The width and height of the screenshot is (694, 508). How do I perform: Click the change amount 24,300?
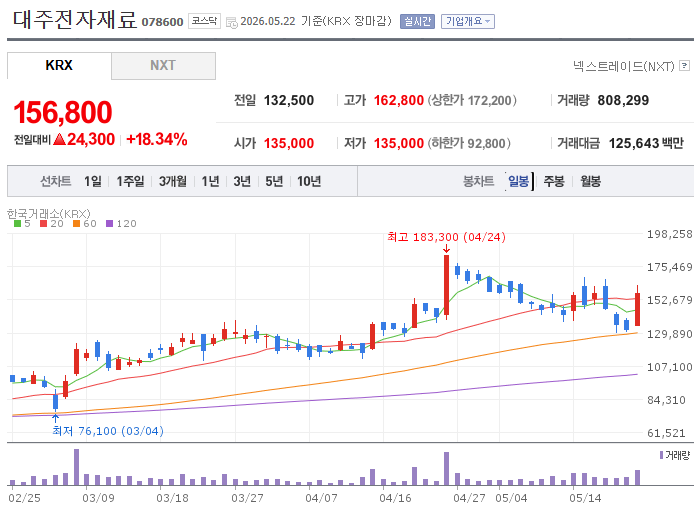tap(91, 139)
